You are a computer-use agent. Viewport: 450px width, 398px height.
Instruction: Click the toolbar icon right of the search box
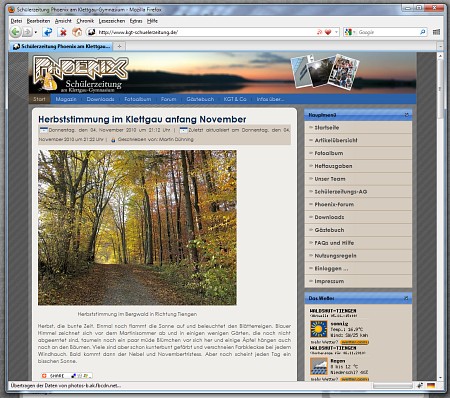436,32
